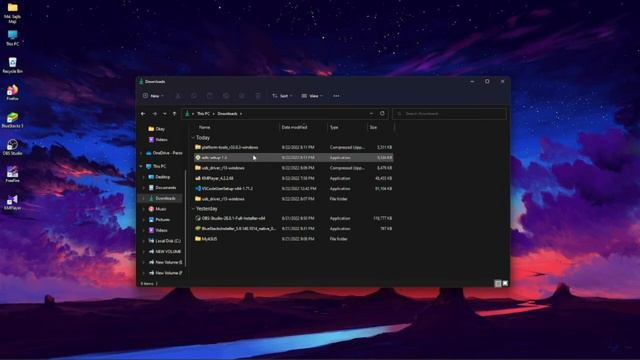
Task: Collapse the Yesterday group
Action: pyautogui.click(x=193, y=209)
